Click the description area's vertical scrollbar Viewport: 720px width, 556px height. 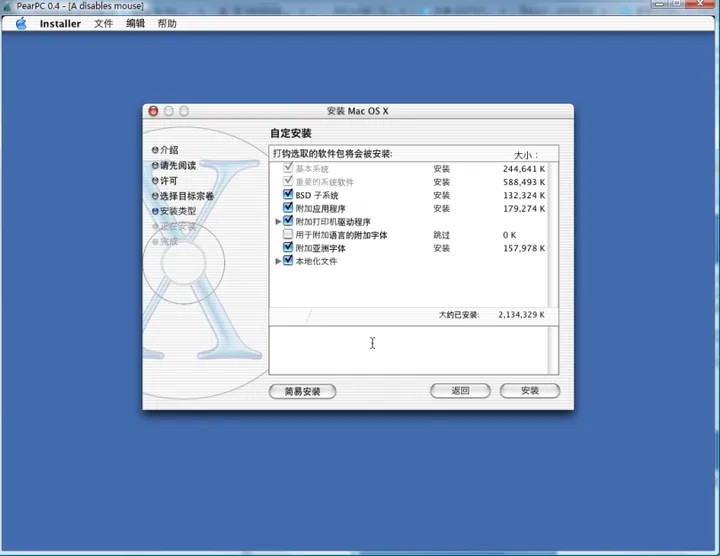[553, 350]
